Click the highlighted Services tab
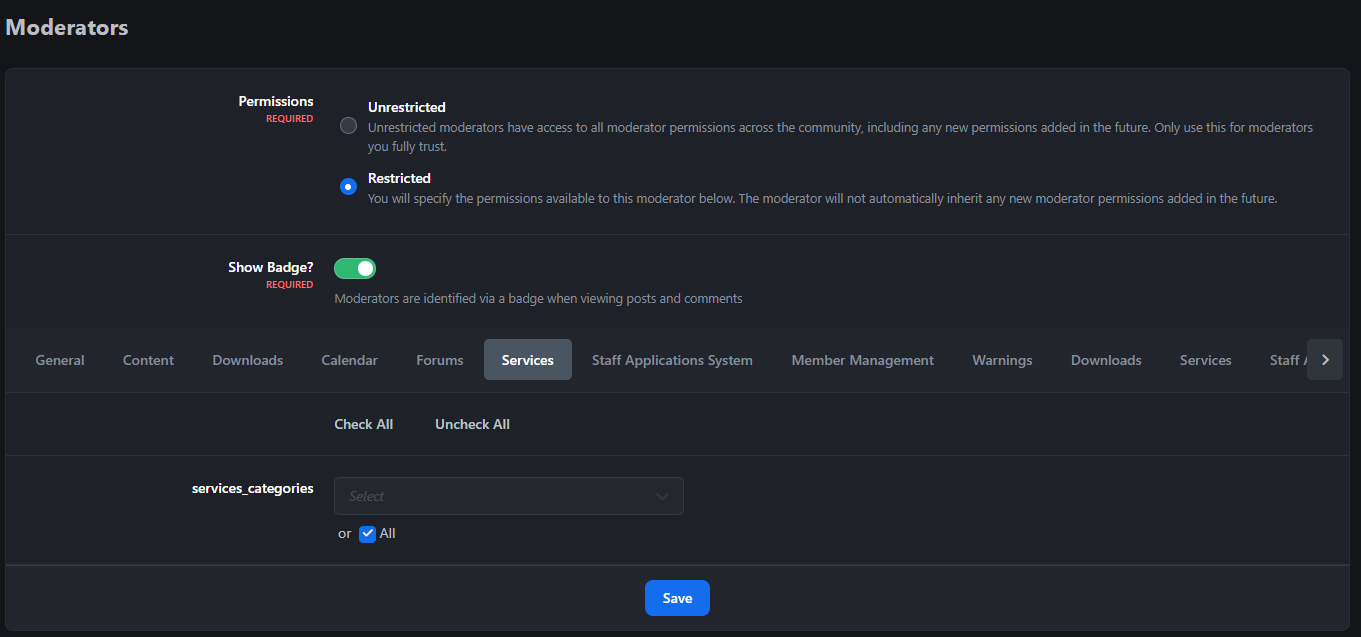This screenshot has width=1361, height=637. coord(527,360)
